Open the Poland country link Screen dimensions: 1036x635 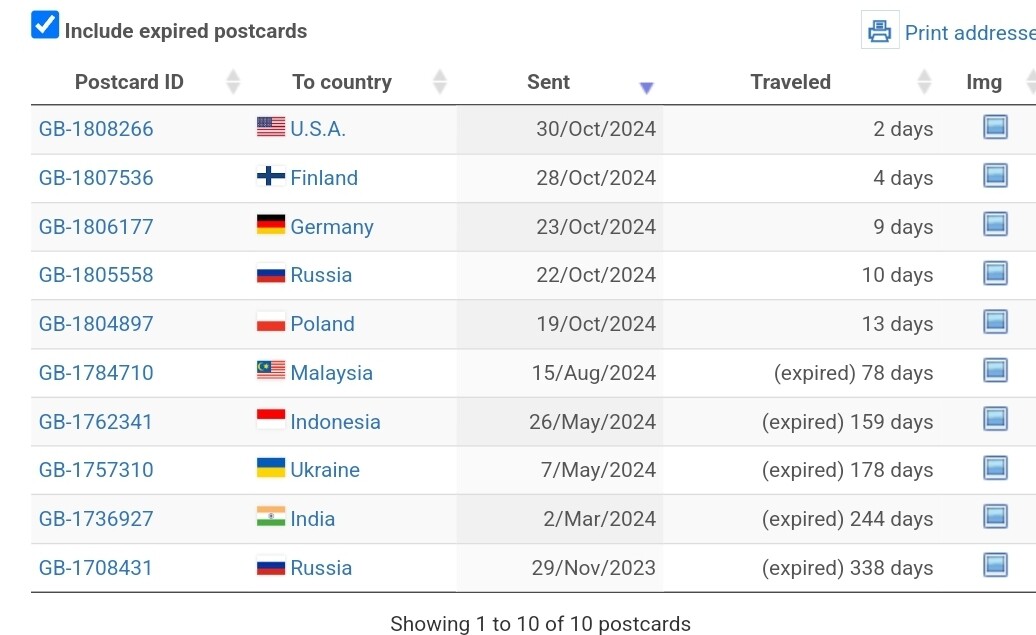pyautogui.click(x=322, y=324)
